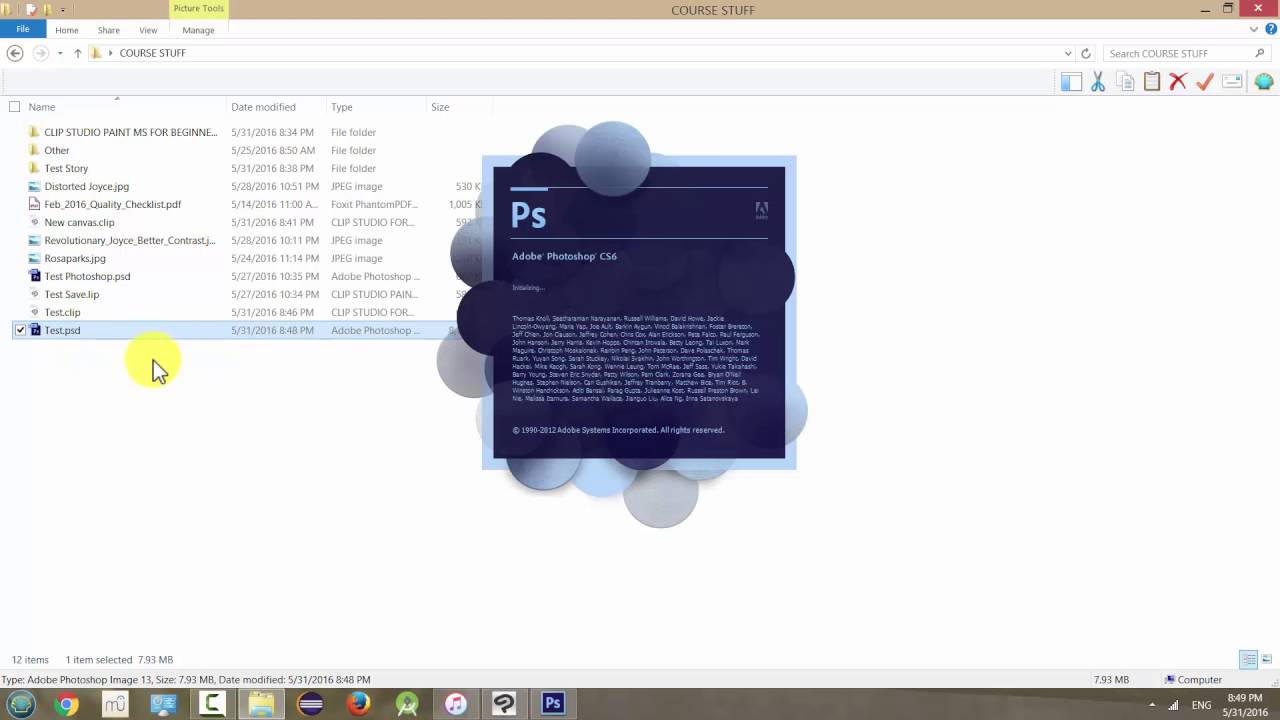Image resolution: width=1280 pixels, height=720 pixels.
Task: Toggle the preview pane layout icon
Action: click(1071, 82)
